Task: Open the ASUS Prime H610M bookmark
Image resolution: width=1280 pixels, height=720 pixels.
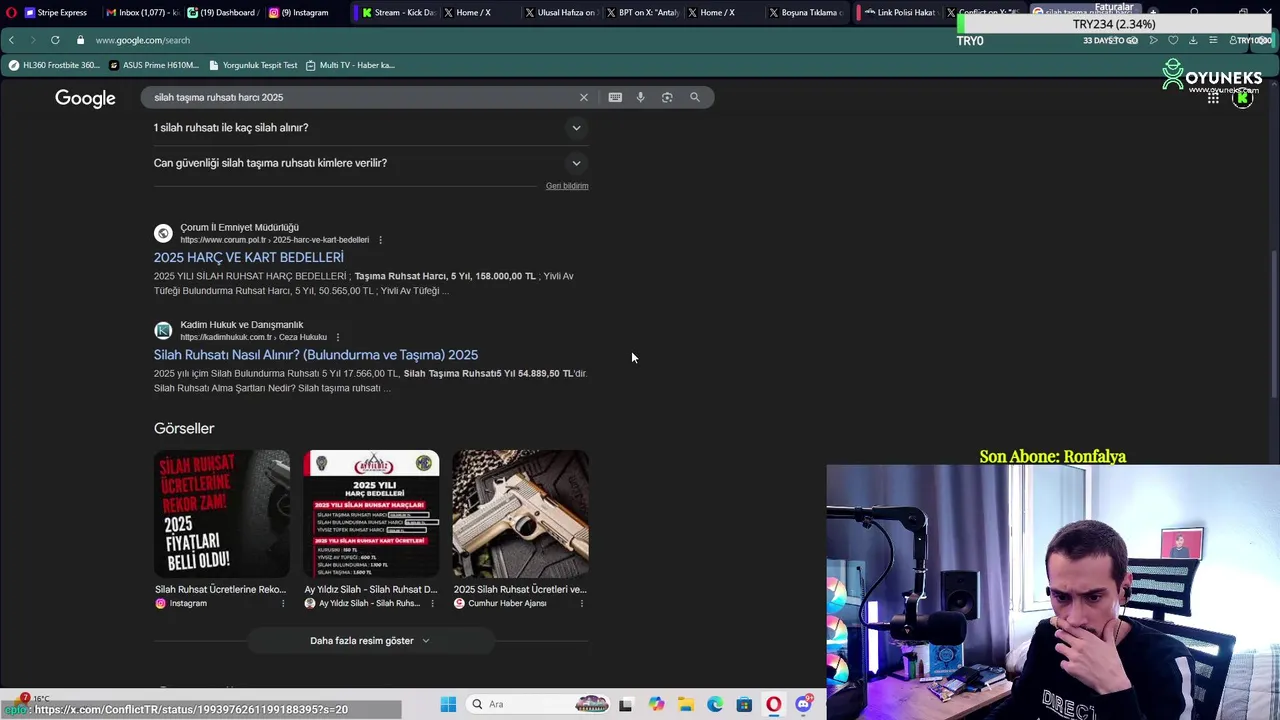Action: pos(154,65)
